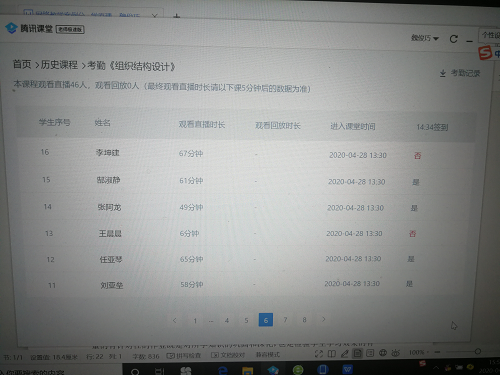Screen dimensions: 500x375
Task: Click the fullscreen view icon in the status bar
Action: click(x=319, y=354)
